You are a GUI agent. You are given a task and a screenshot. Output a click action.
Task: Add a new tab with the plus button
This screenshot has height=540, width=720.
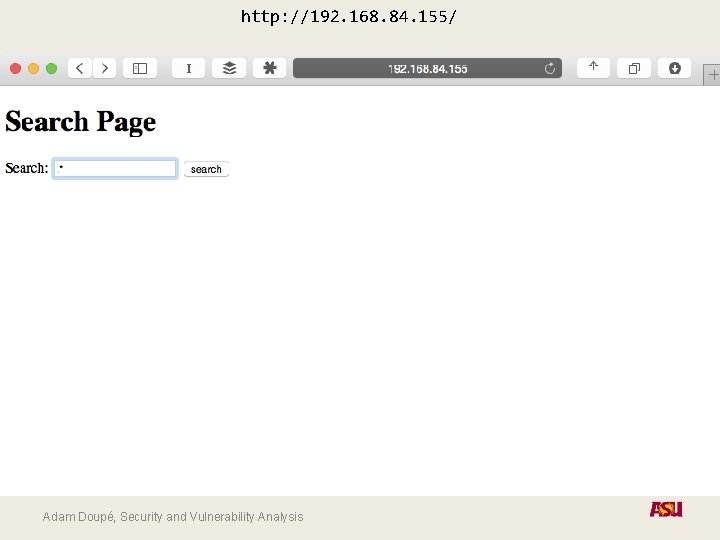(x=713, y=74)
